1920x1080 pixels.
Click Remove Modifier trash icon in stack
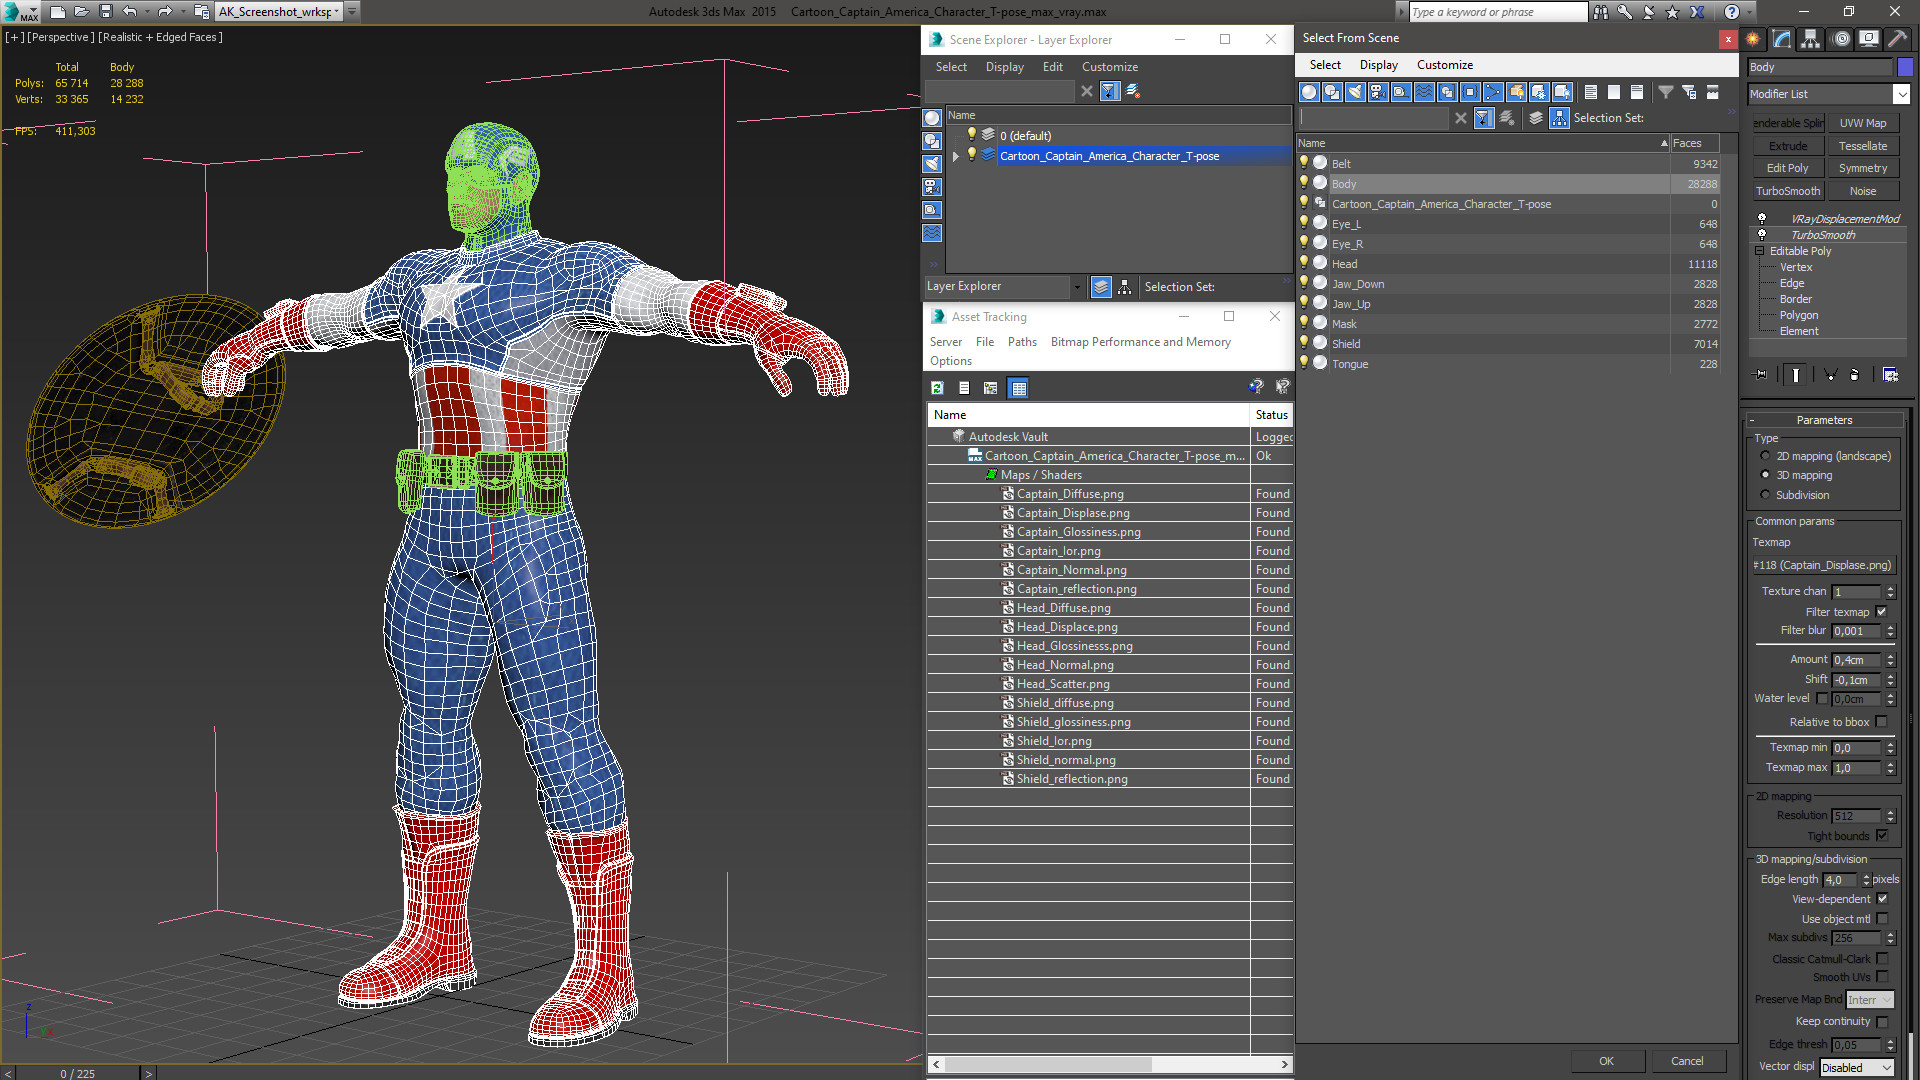tap(1855, 374)
